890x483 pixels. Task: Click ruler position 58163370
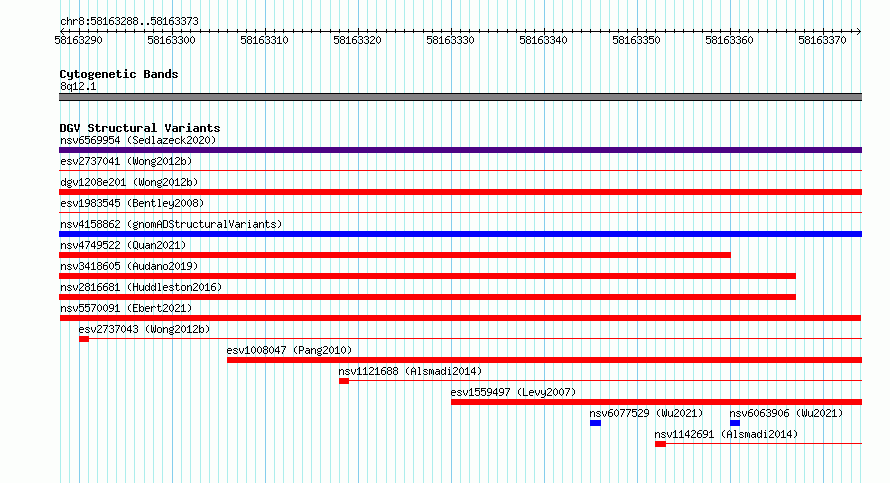point(822,40)
